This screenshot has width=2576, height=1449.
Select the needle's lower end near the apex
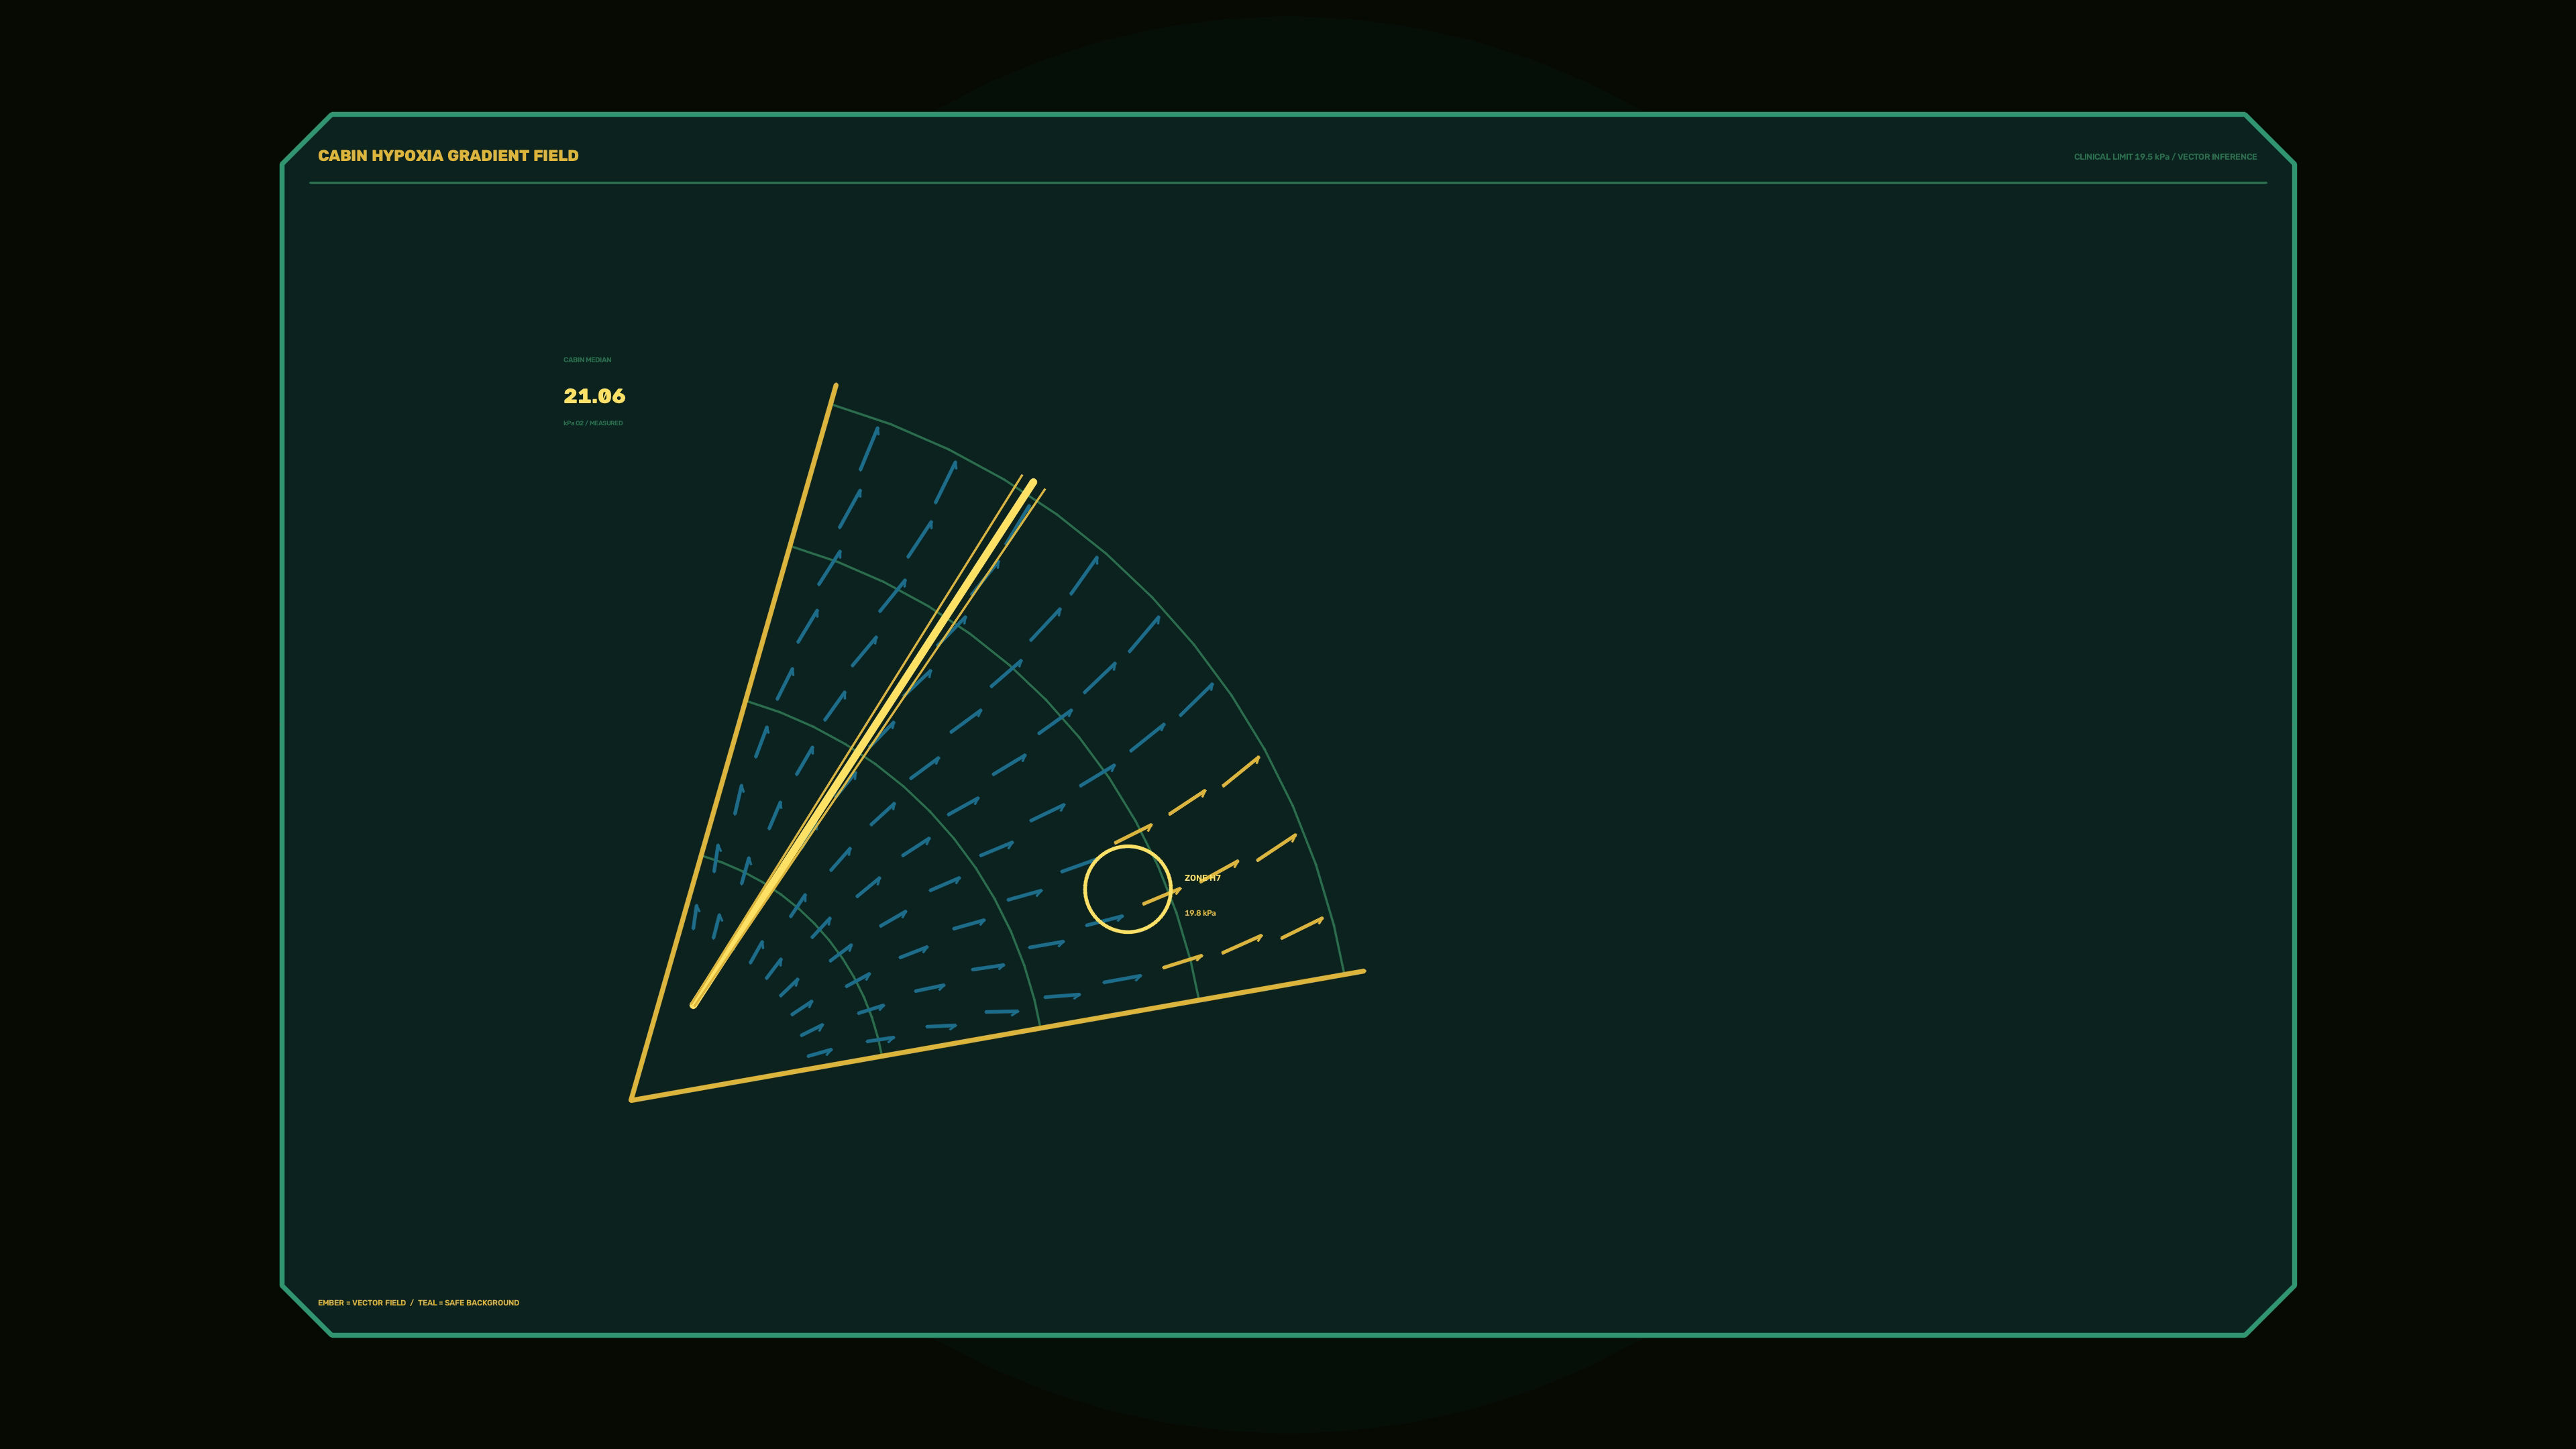pyautogui.click(x=694, y=1004)
